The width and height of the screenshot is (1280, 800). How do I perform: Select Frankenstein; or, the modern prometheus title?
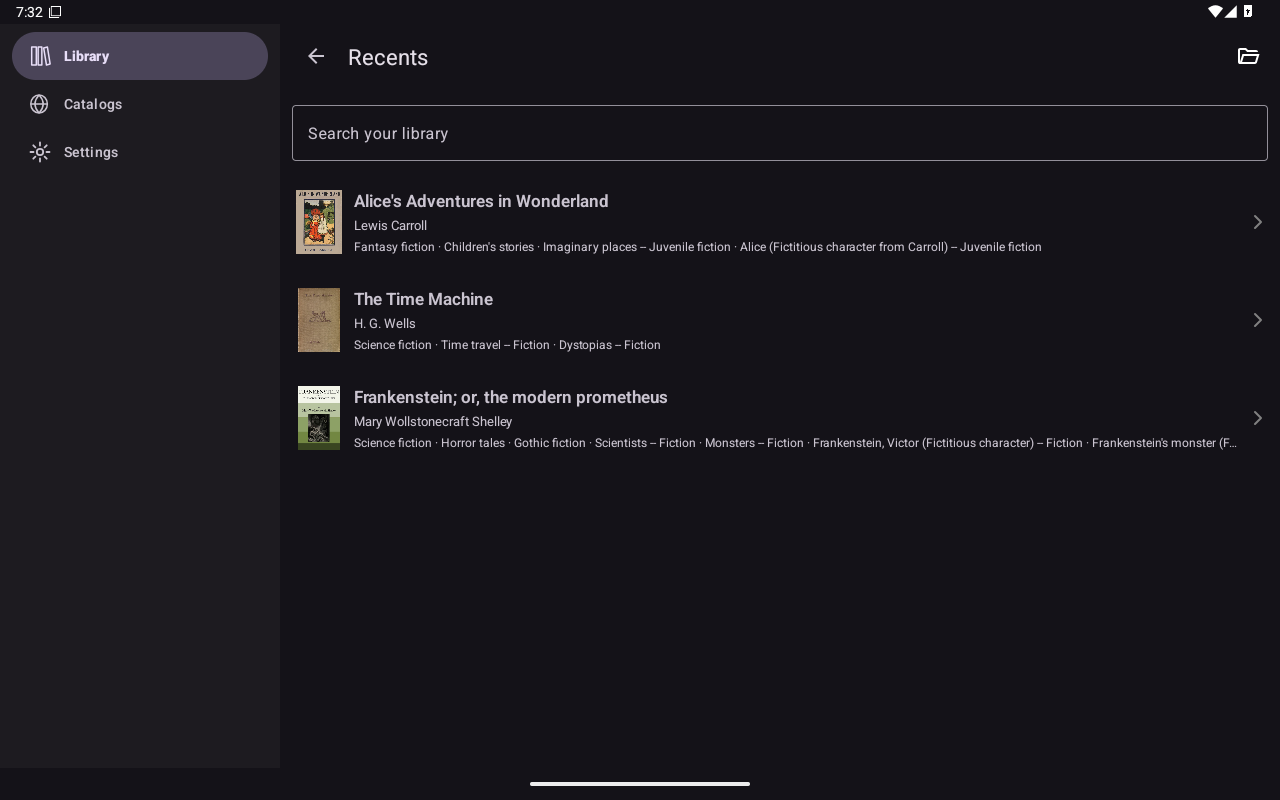[511, 397]
